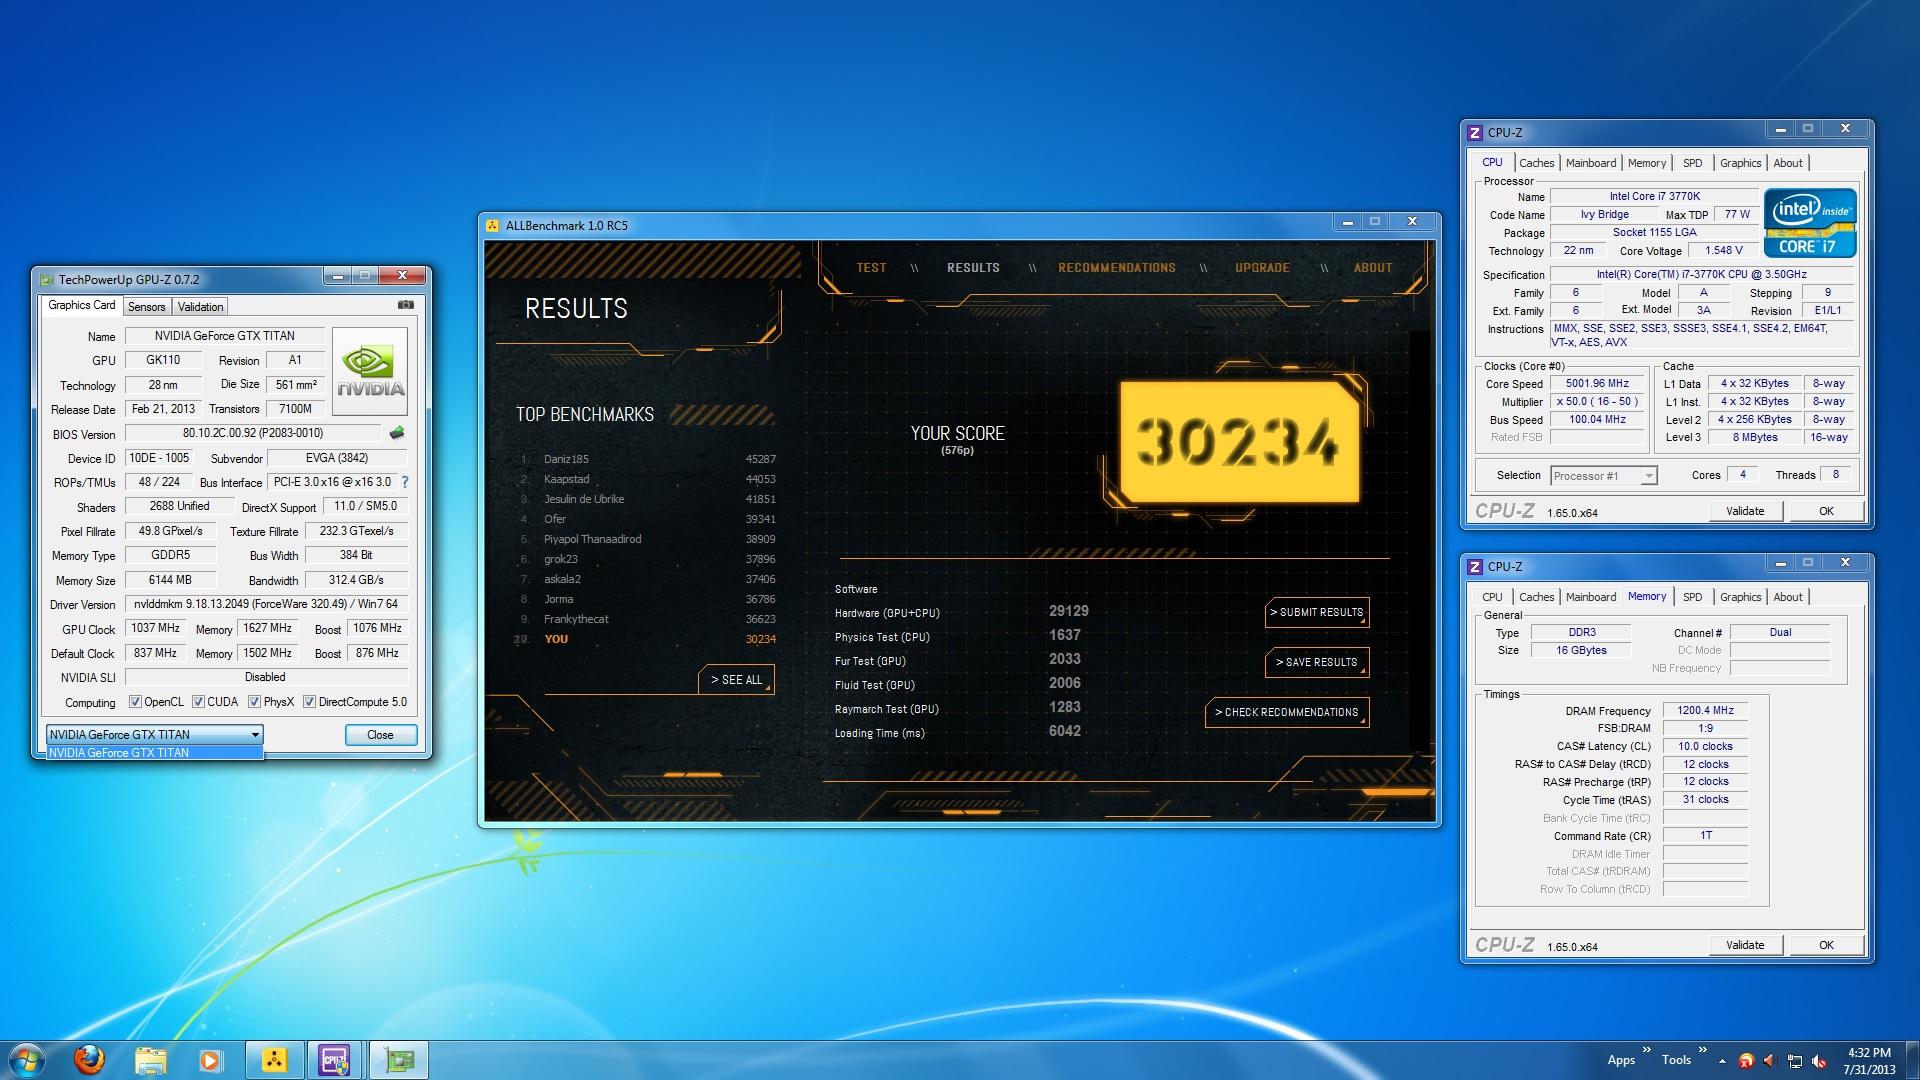
Task: Click the Bus Interface question mark icon
Action: tap(405, 482)
